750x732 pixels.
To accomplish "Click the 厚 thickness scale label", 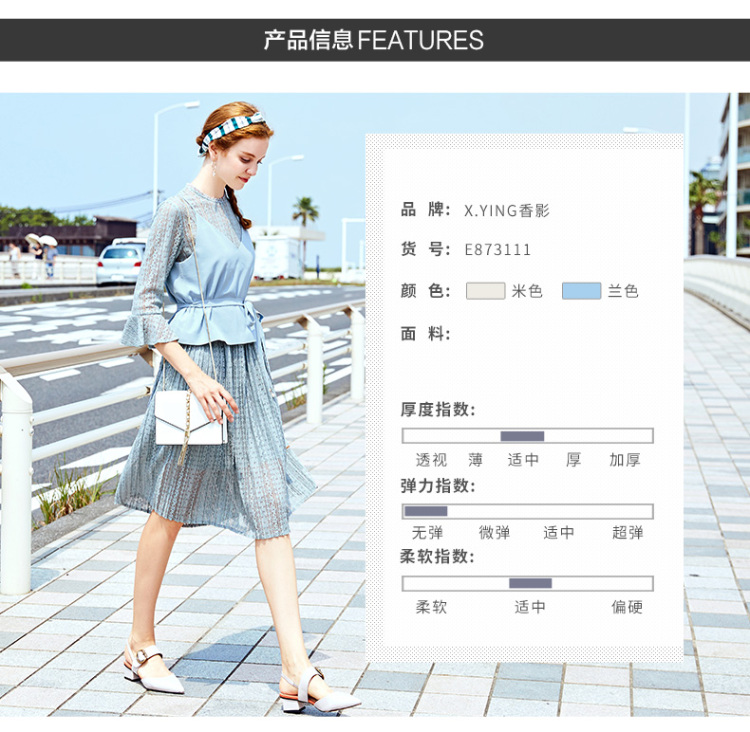I will point(573,460).
